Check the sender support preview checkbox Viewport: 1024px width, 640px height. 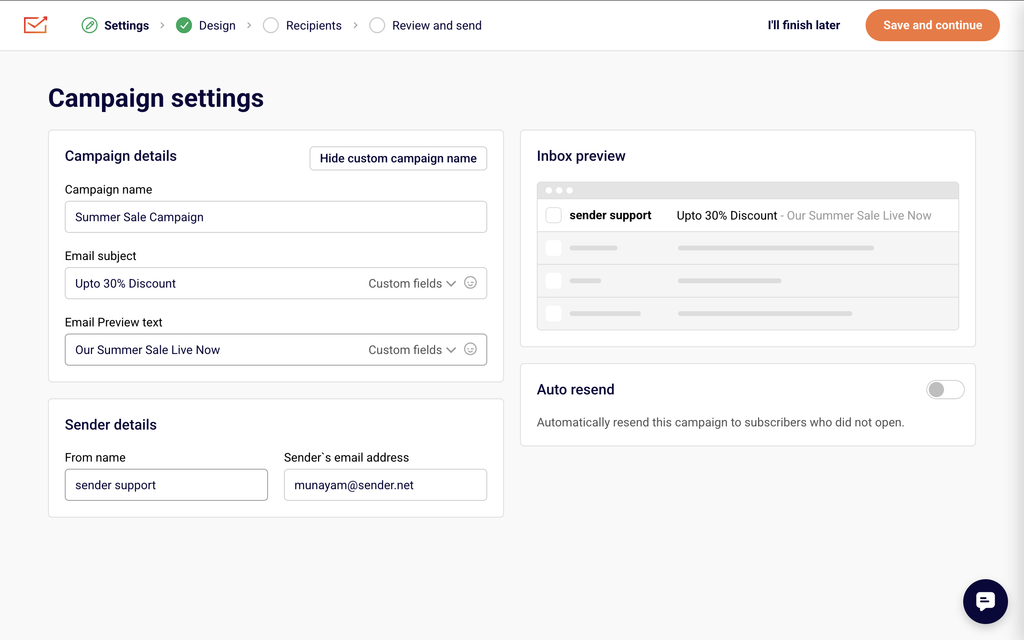553,216
